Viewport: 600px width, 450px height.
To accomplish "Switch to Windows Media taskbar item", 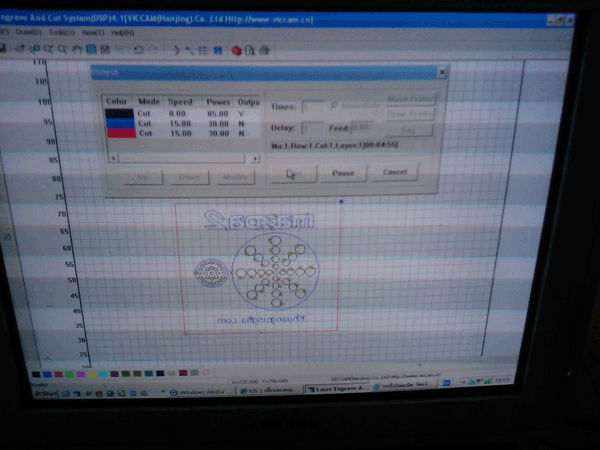I will (x=201, y=392).
